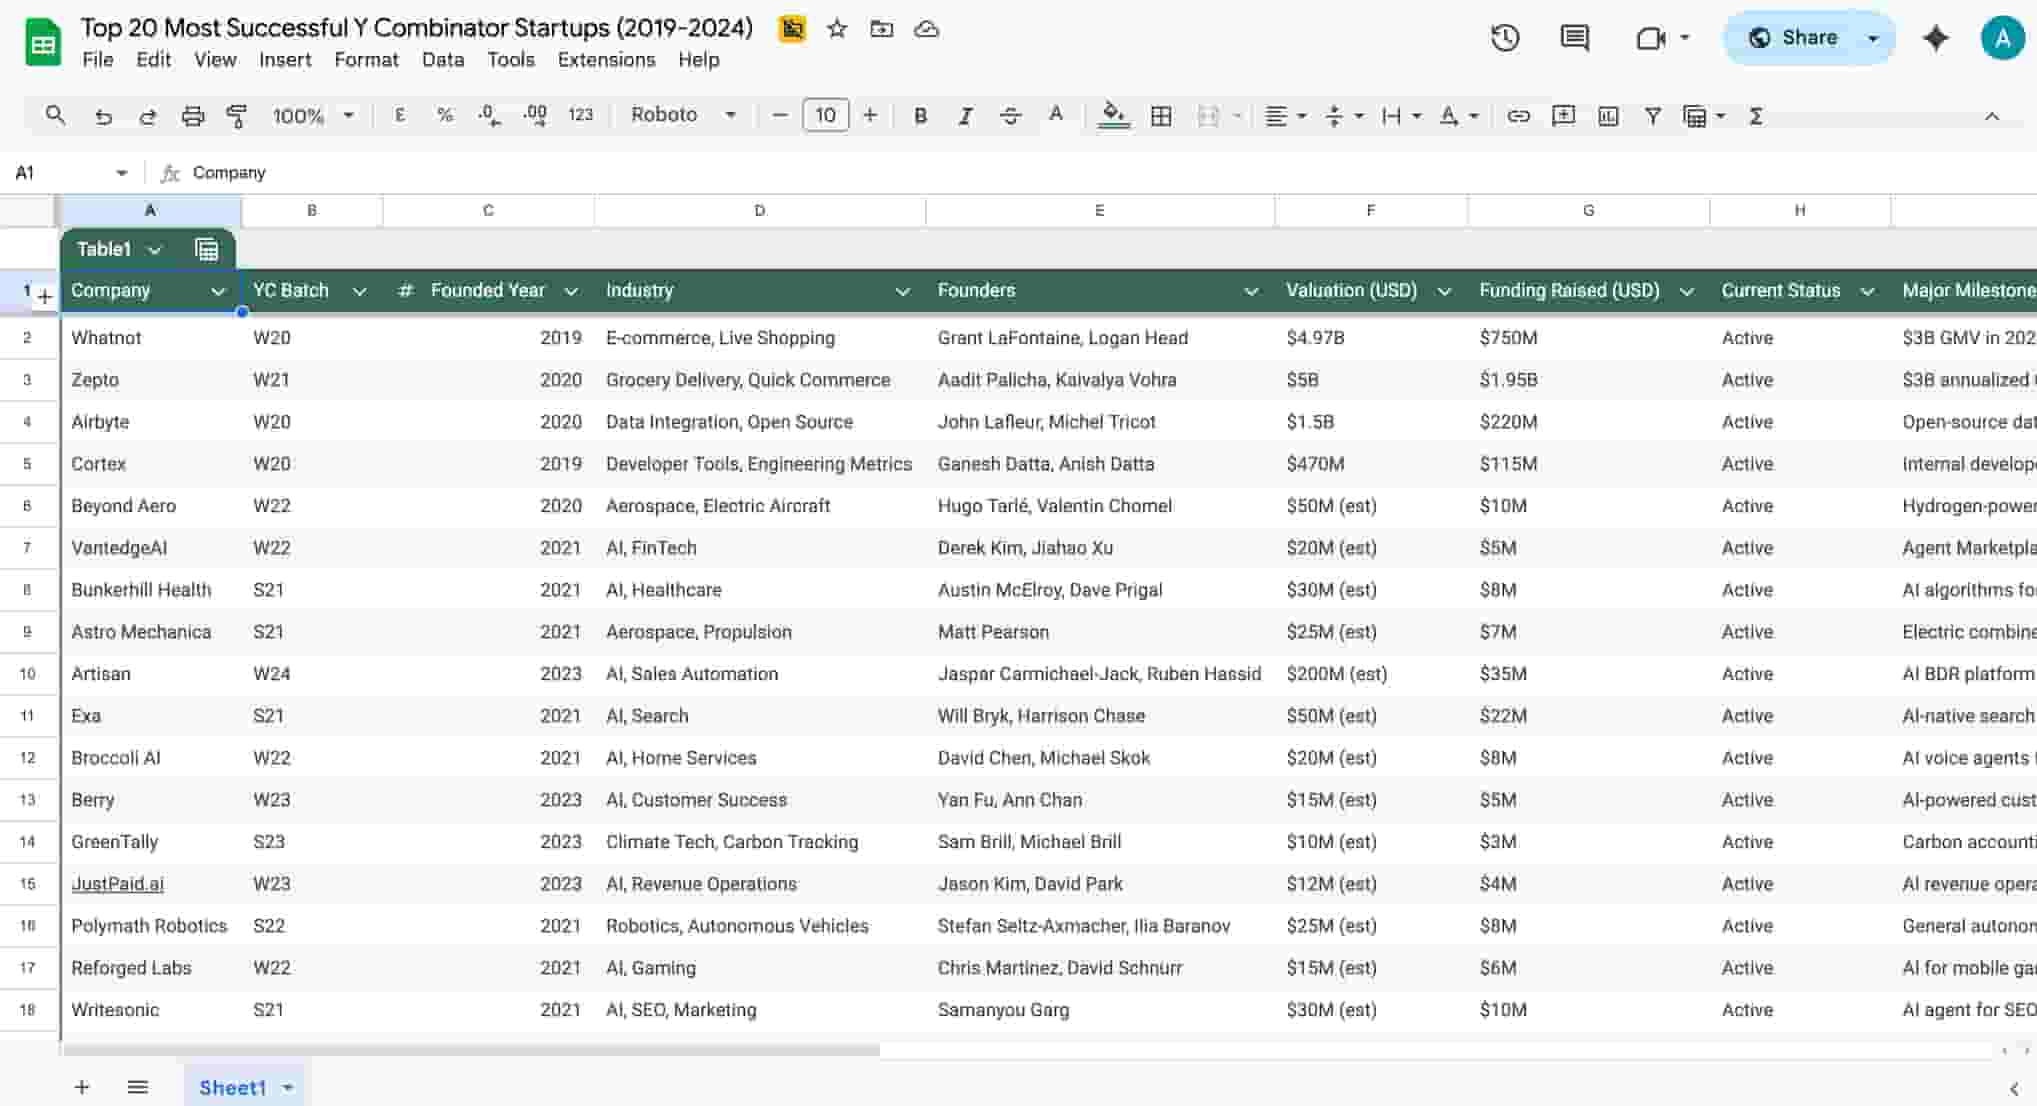Format as currency

[x=400, y=115]
